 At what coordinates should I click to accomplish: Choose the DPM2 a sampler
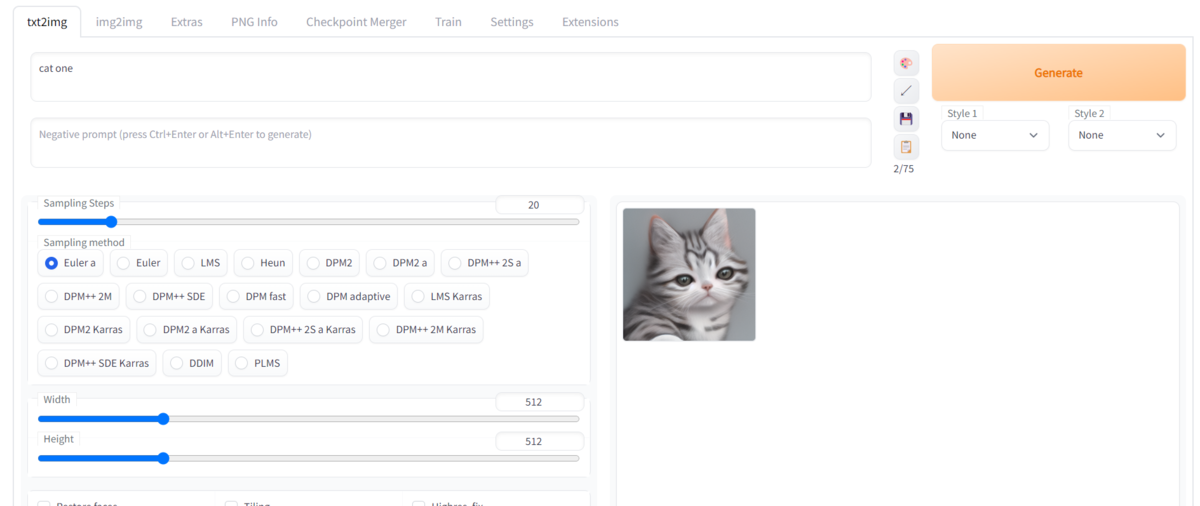400,263
